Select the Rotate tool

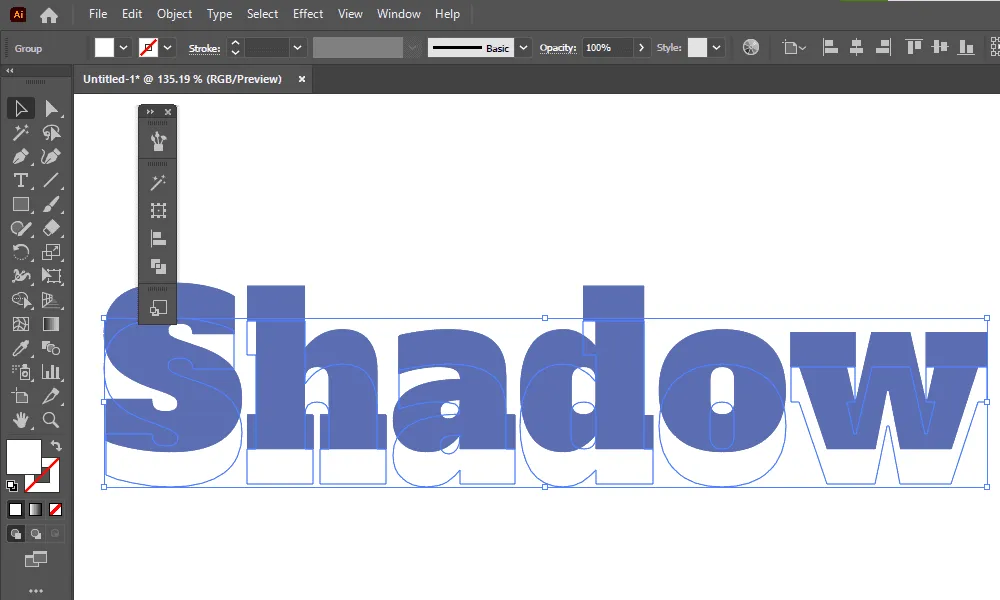pos(20,252)
